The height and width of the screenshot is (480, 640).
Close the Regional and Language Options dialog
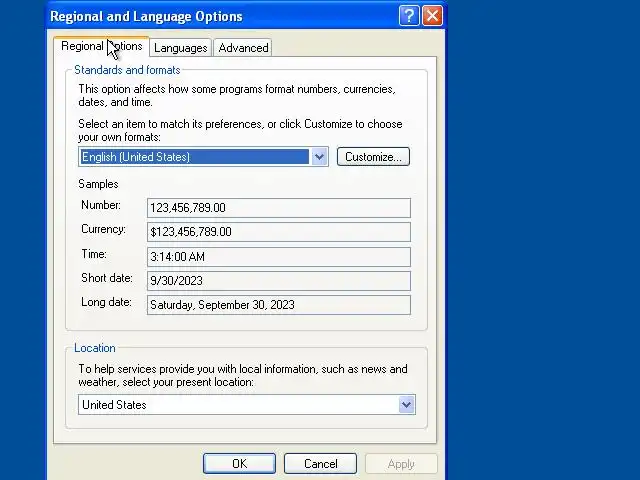coord(432,16)
